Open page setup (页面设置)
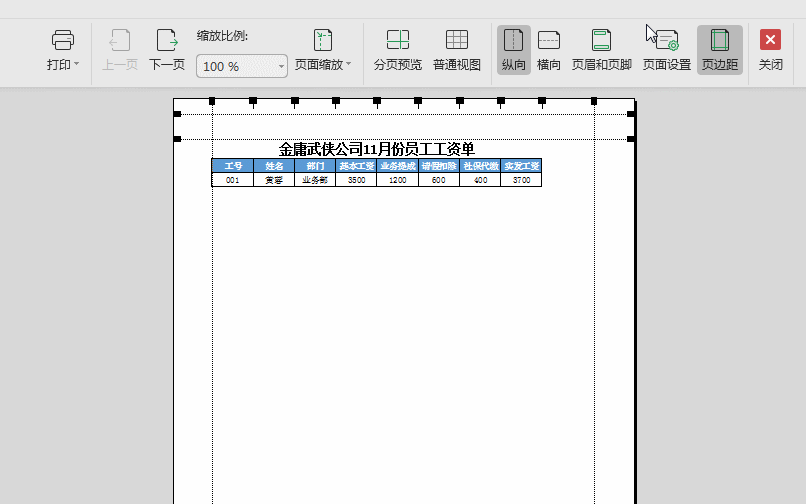The width and height of the screenshot is (806, 504). point(667,50)
